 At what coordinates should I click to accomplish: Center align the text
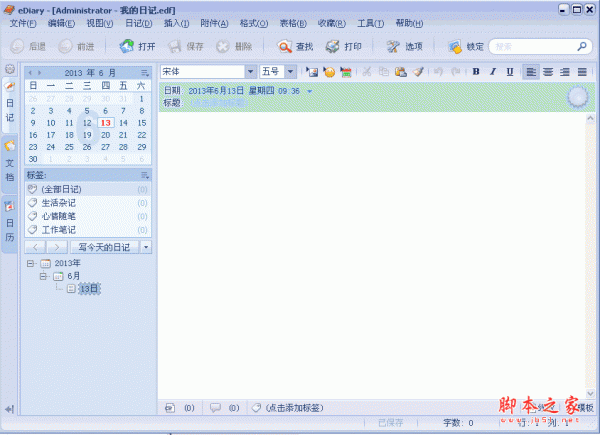pos(548,72)
